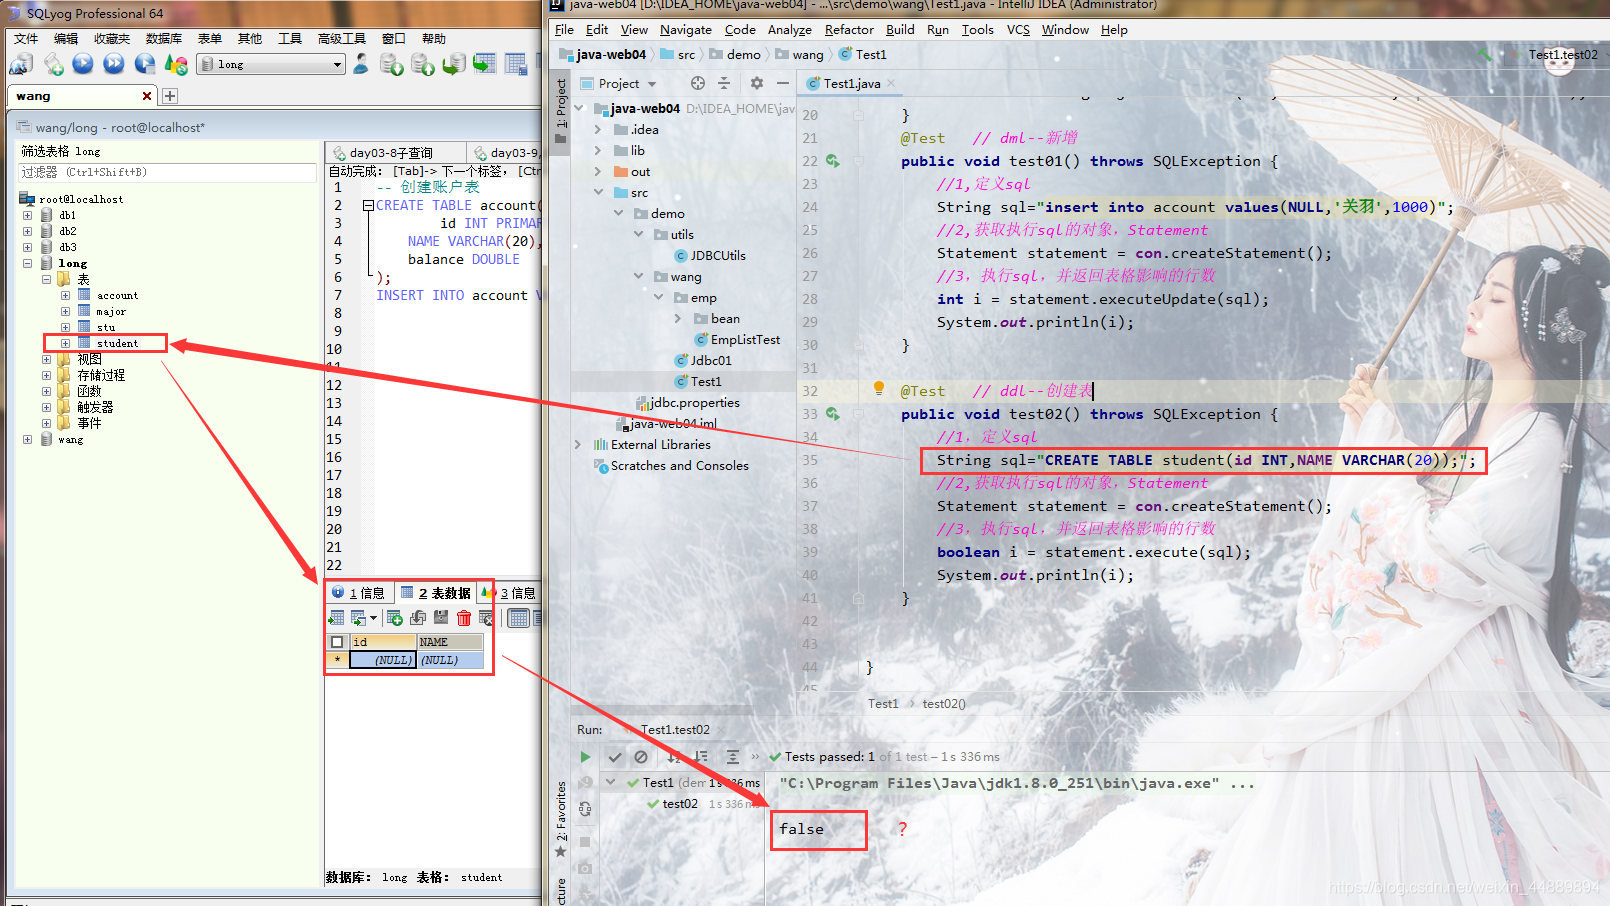Open Project panel settings gear
This screenshot has width=1610, height=906.
[x=757, y=83]
